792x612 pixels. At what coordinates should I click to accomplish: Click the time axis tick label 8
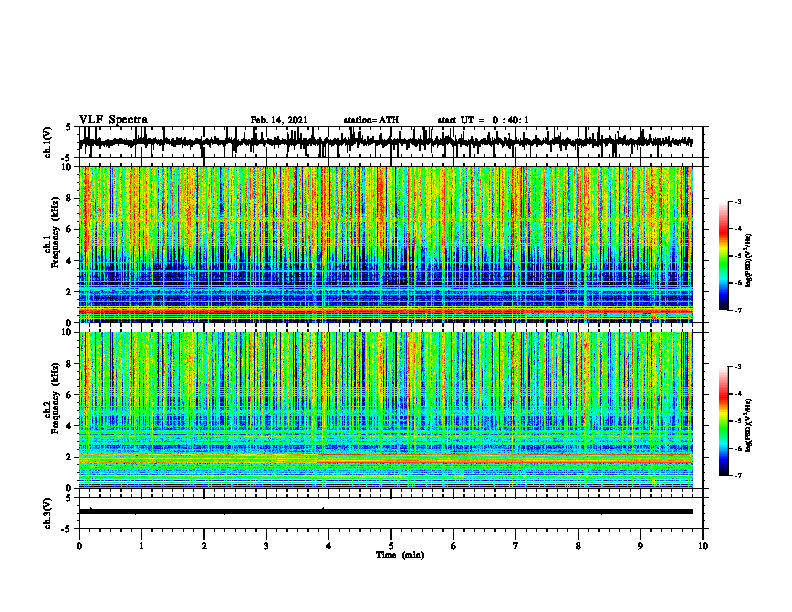(x=578, y=546)
